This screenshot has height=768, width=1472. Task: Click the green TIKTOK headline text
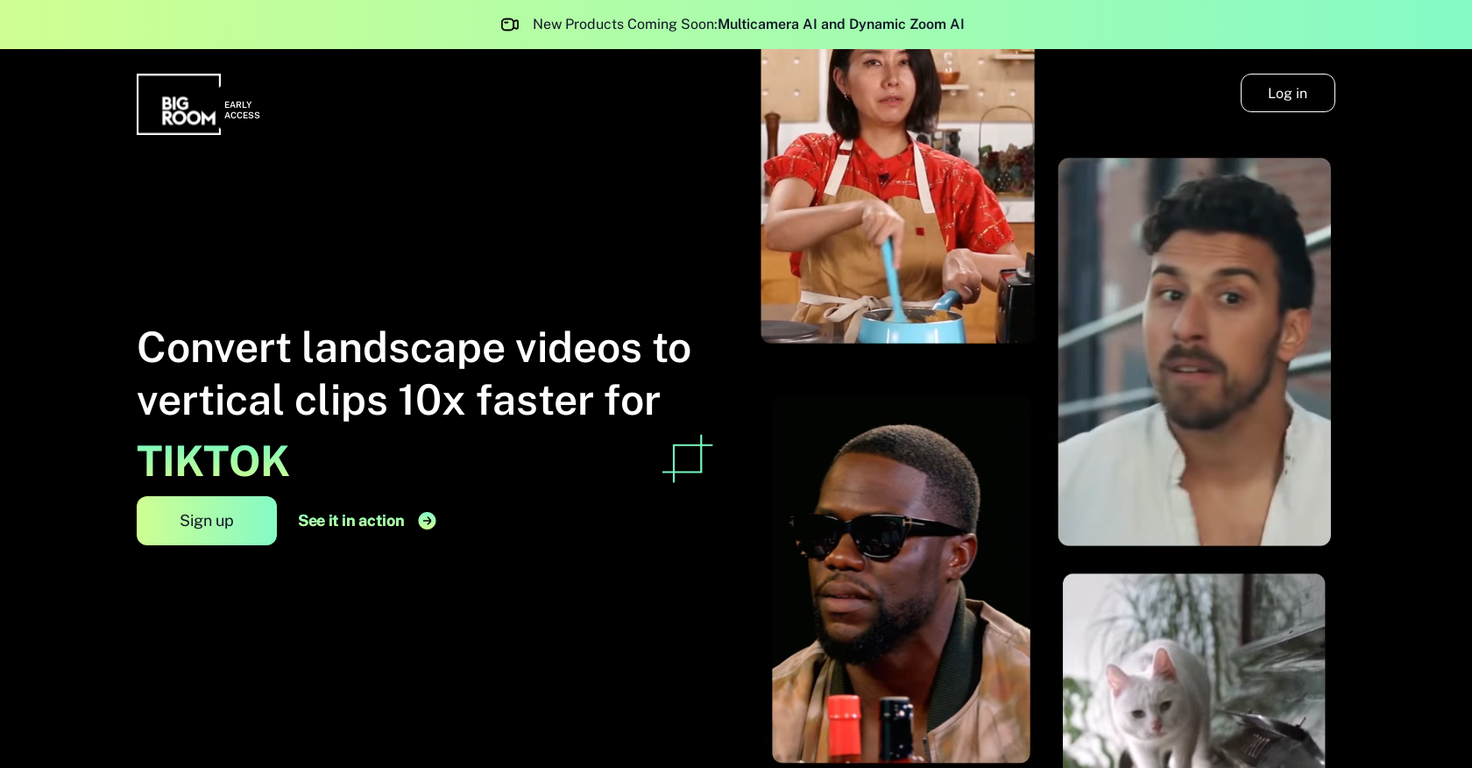(x=212, y=461)
